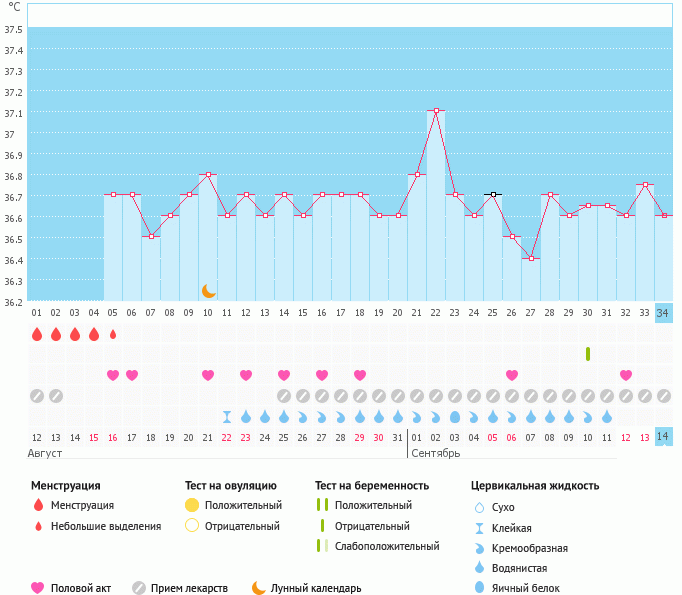The width and height of the screenshot is (682, 595).
Task: Click the hourglass sticky fluid icon on day 11
Action: [227, 416]
